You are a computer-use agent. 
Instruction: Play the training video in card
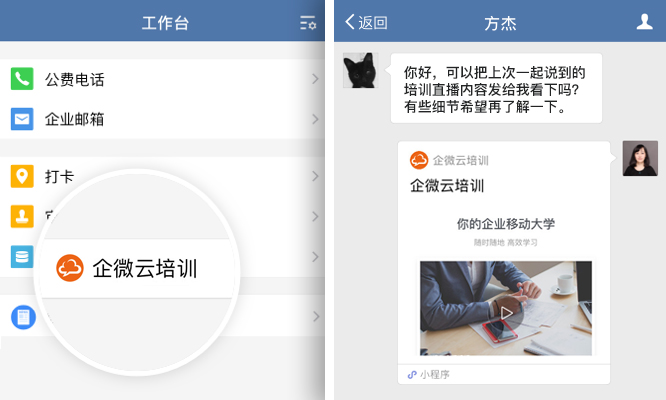coord(506,313)
